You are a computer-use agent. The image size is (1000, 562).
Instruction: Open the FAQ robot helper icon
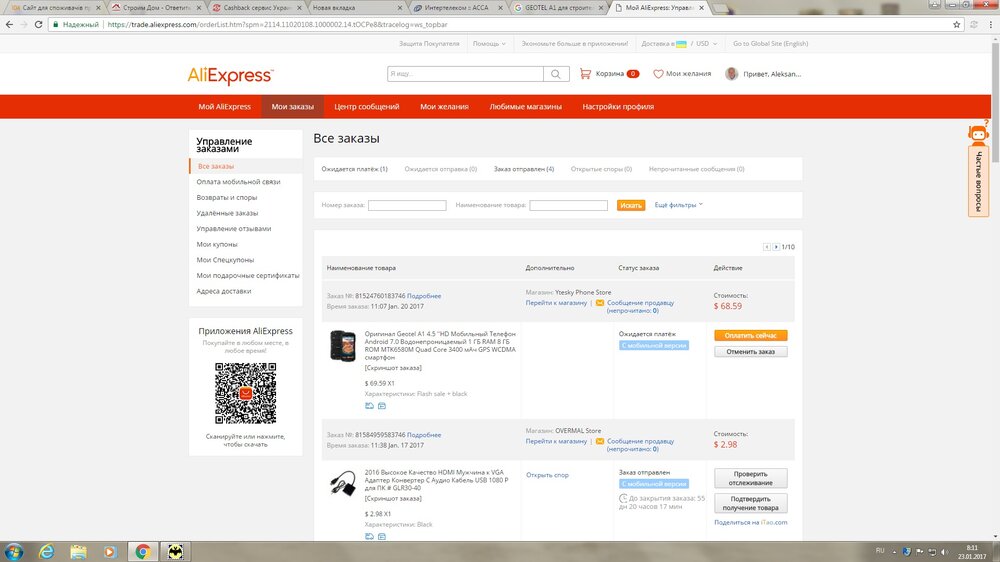click(978, 134)
